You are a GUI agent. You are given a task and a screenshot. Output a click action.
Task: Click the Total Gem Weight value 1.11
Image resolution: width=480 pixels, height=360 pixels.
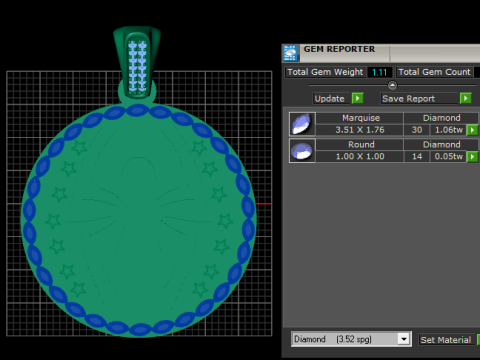(x=379, y=72)
